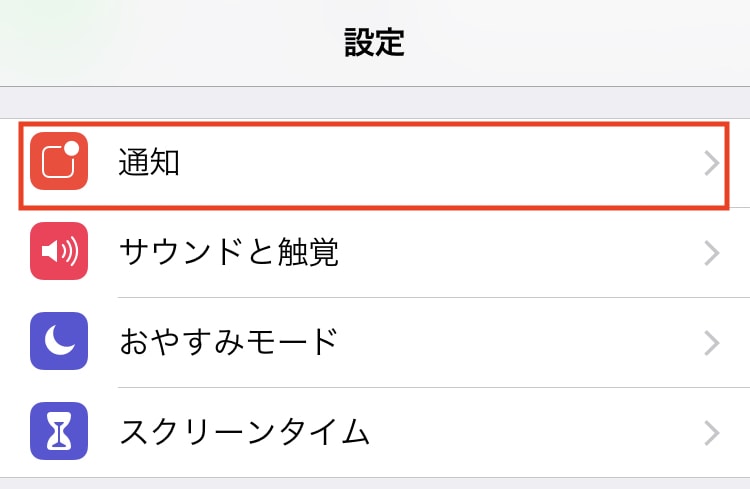Click blank middle area of サウンドと触覚 row
The width and height of the screenshot is (750, 489).
pos(521,252)
